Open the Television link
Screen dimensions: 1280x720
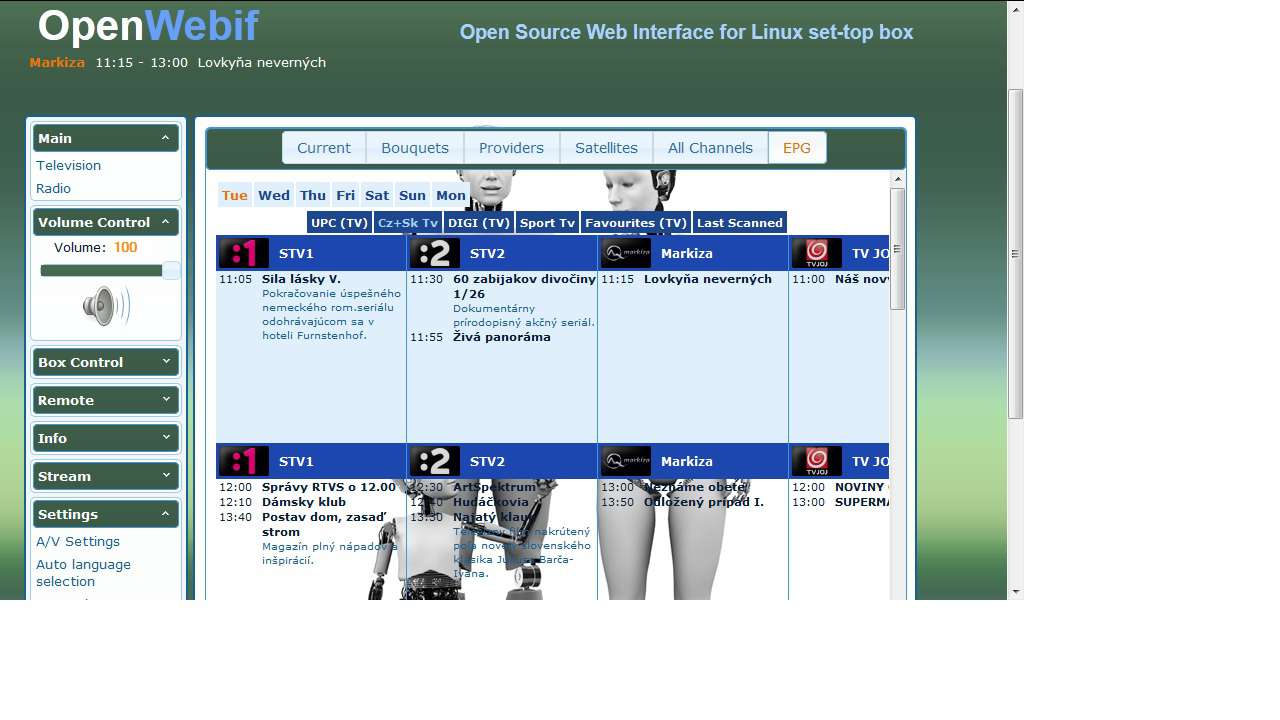click(68, 165)
